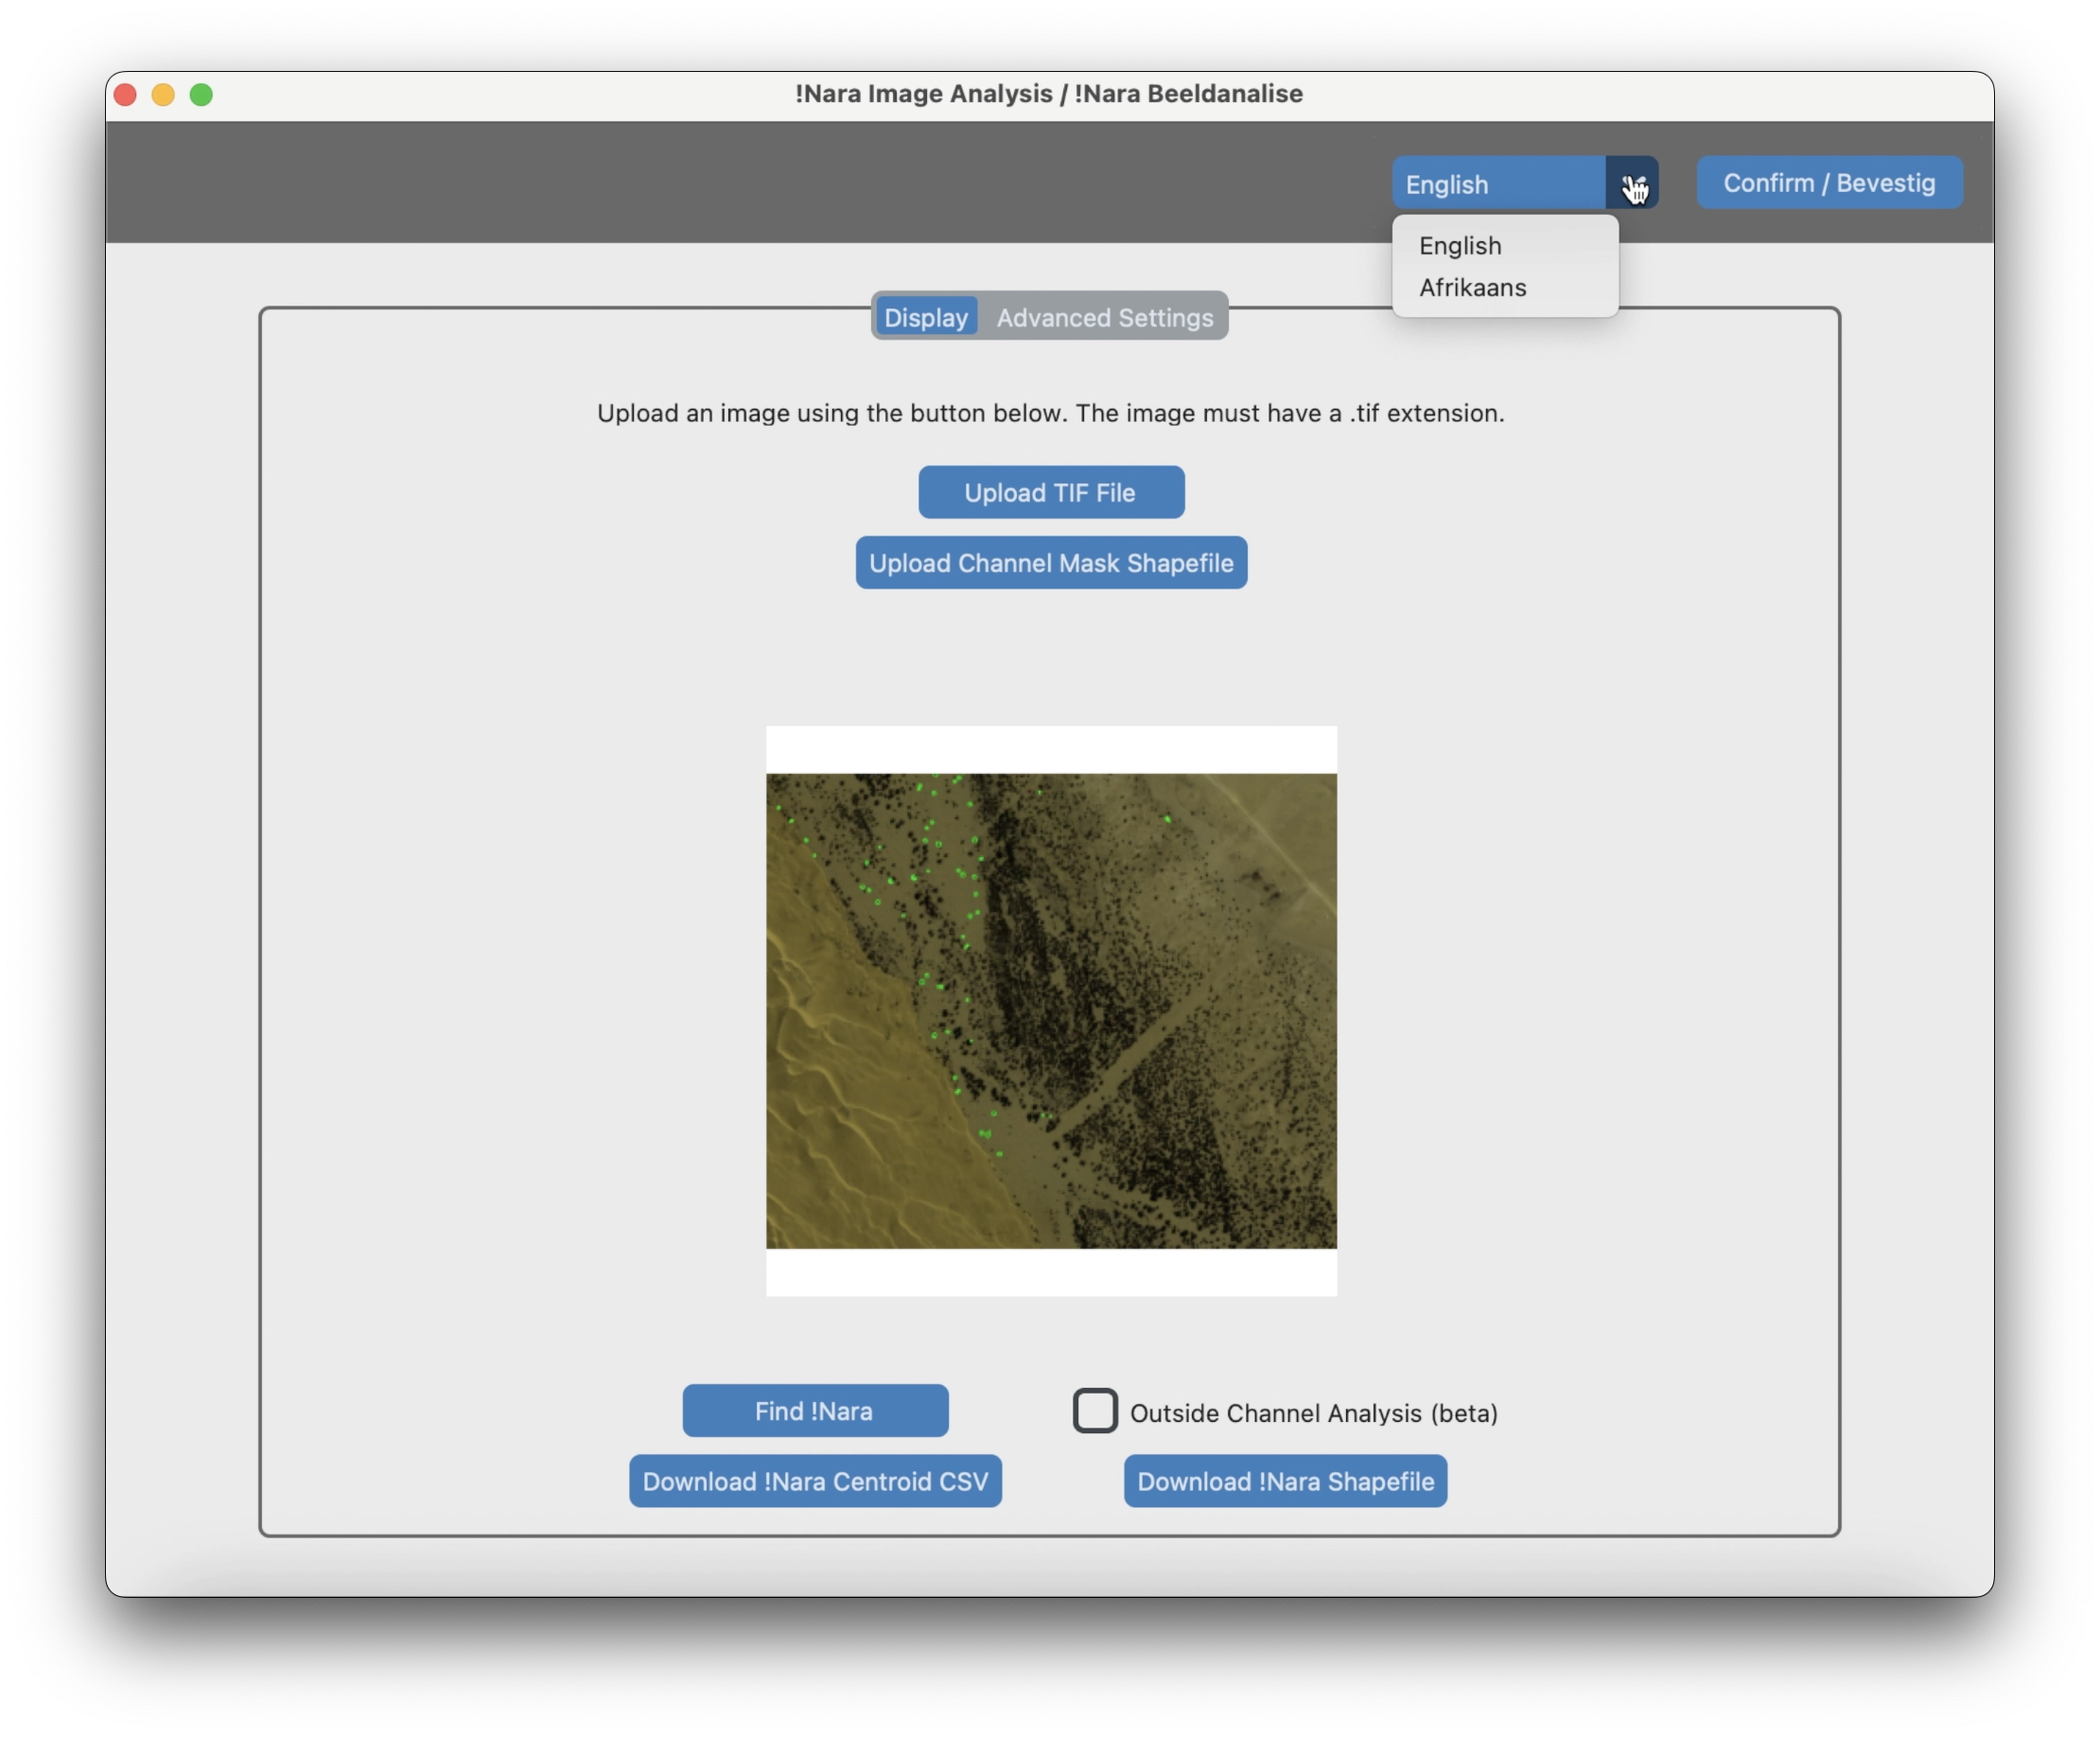Minimize the window with the yellow button
The image size is (2100, 1737).
(x=163, y=95)
